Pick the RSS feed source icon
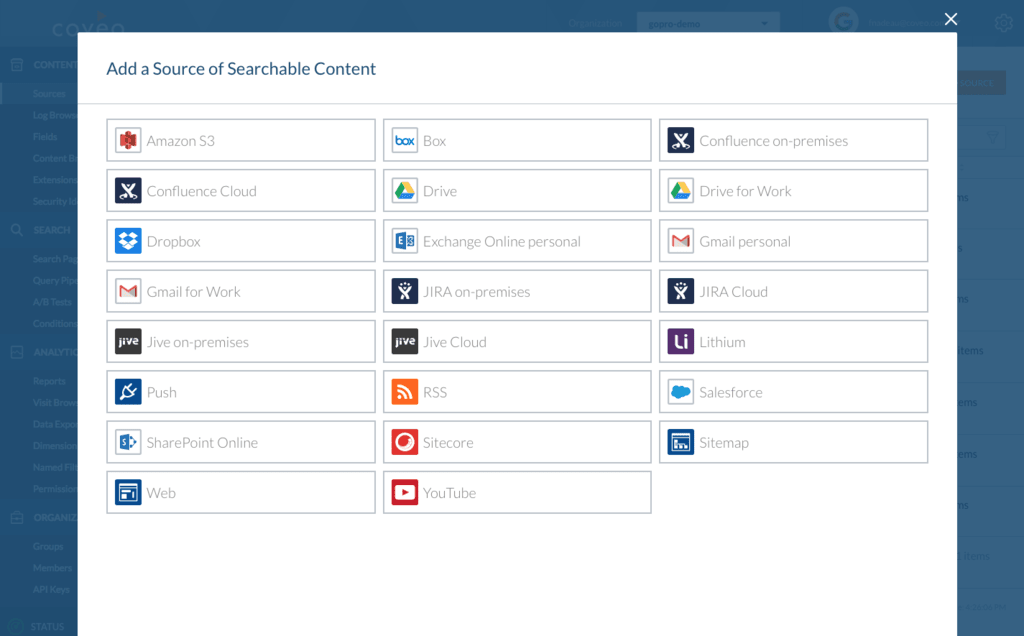 click(x=404, y=391)
